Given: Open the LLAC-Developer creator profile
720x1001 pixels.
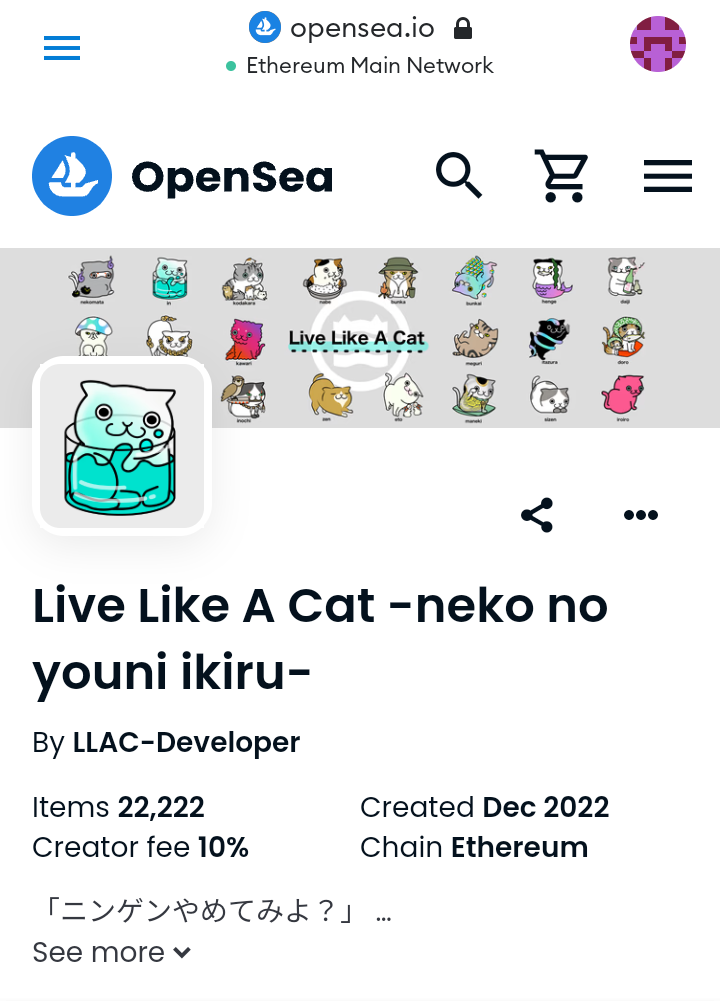Looking at the screenshot, I should pyautogui.click(x=186, y=742).
